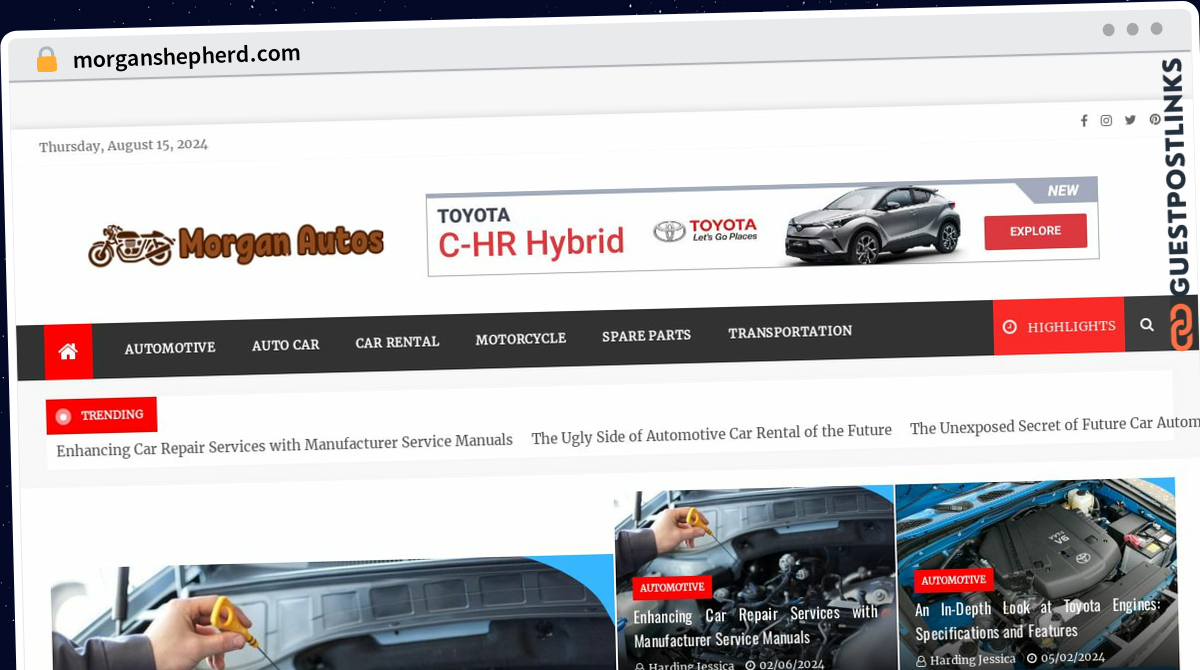Open article An In-Depth Look at Toyota Engines
The height and width of the screenshot is (670, 1200).
(x=1037, y=619)
